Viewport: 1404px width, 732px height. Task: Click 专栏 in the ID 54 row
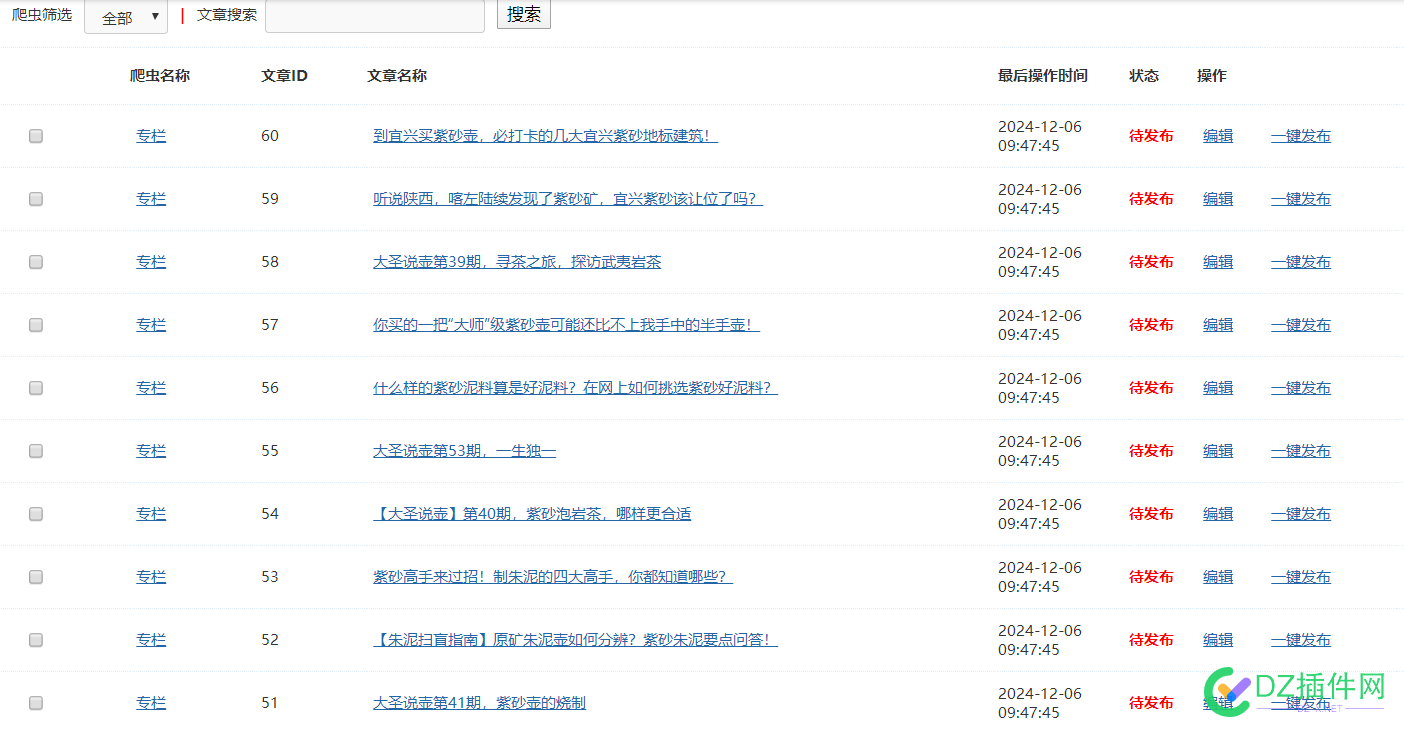pyautogui.click(x=151, y=514)
